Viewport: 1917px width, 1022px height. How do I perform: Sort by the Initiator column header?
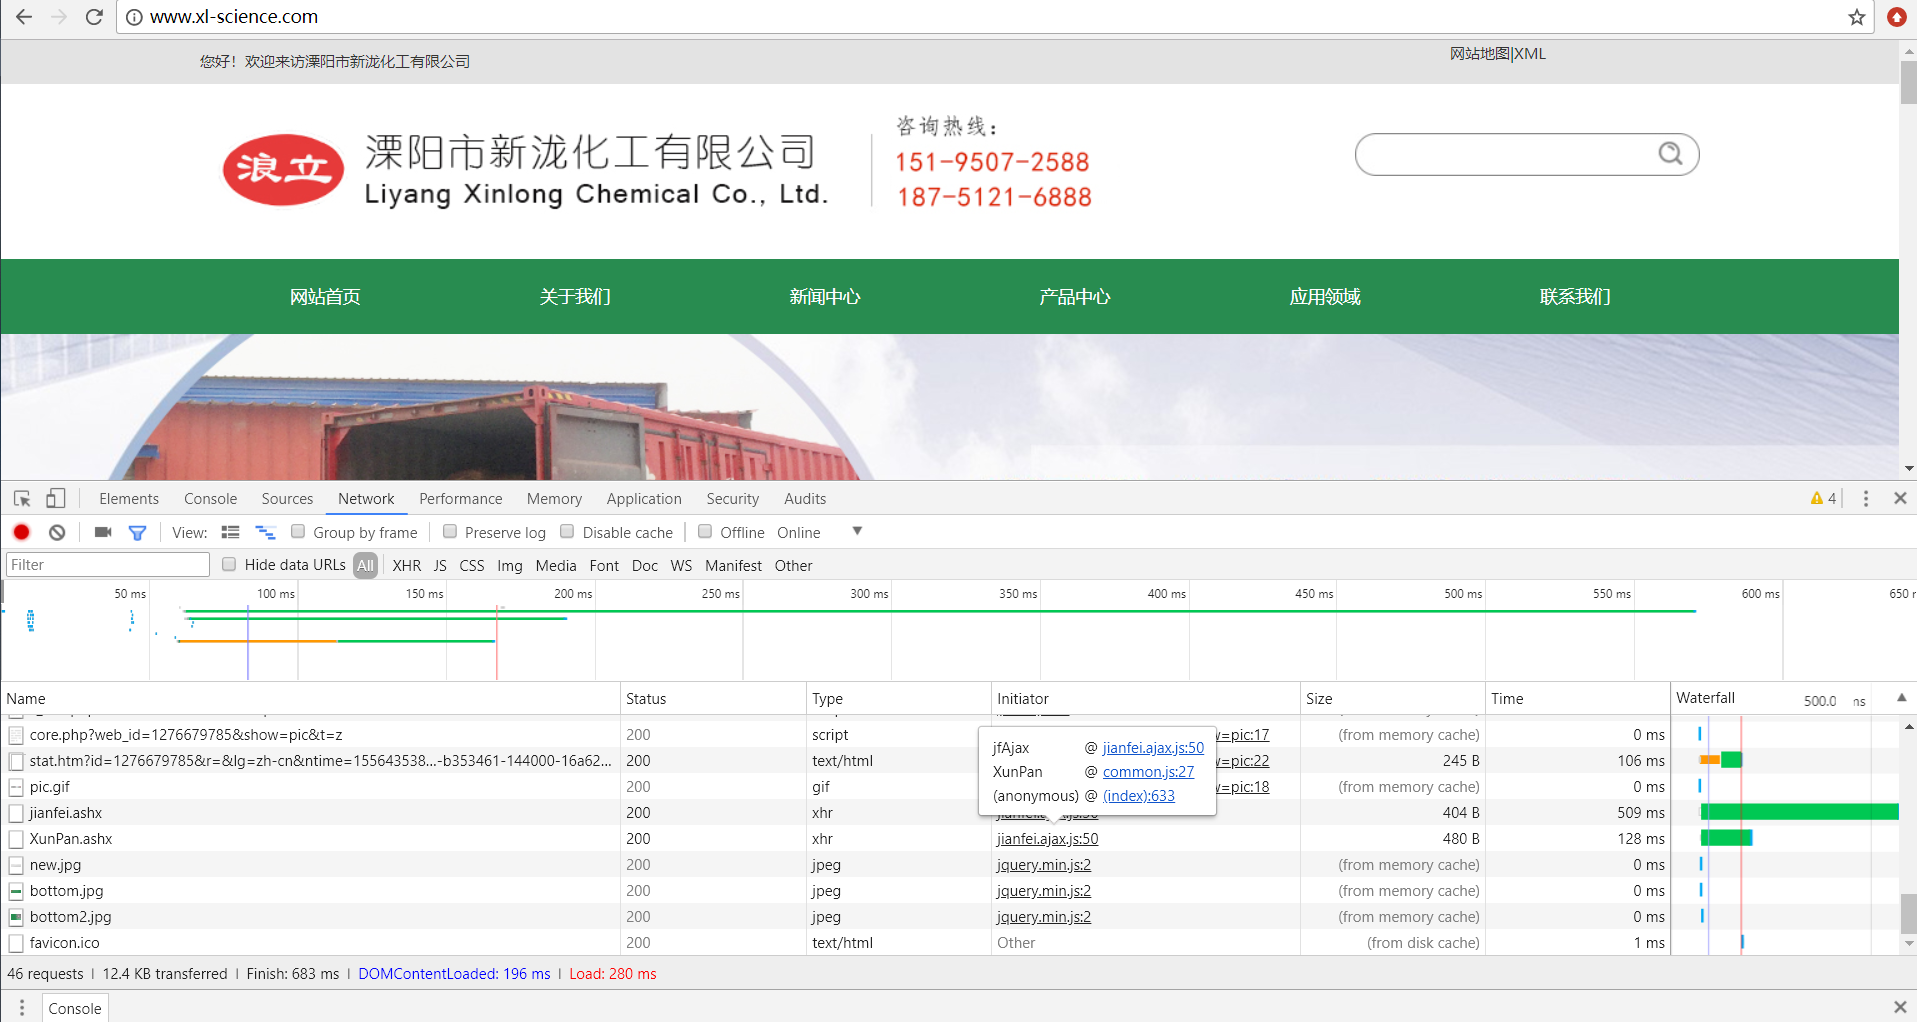click(1145, 698)
